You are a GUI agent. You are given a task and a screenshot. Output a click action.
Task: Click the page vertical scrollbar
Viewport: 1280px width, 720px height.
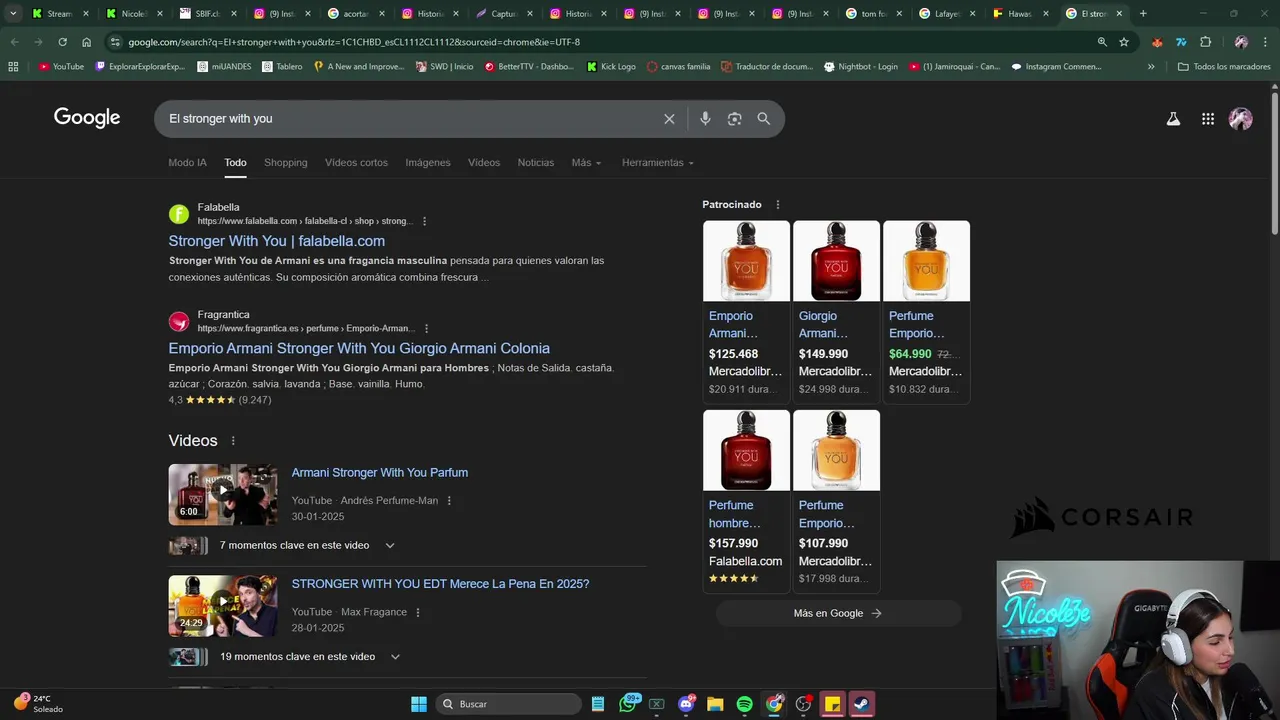(x=1274, y=165)
